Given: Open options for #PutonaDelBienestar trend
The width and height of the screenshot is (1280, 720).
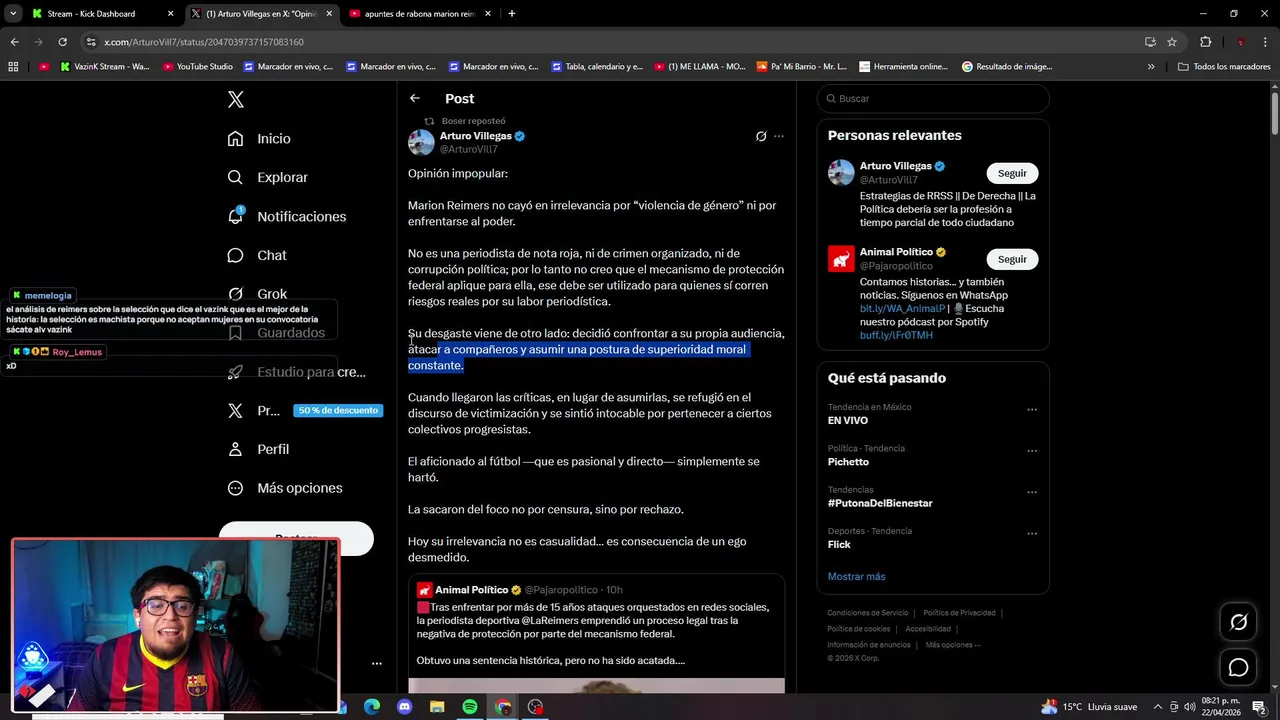Looking at the screenshot, I should point(1032,492).
